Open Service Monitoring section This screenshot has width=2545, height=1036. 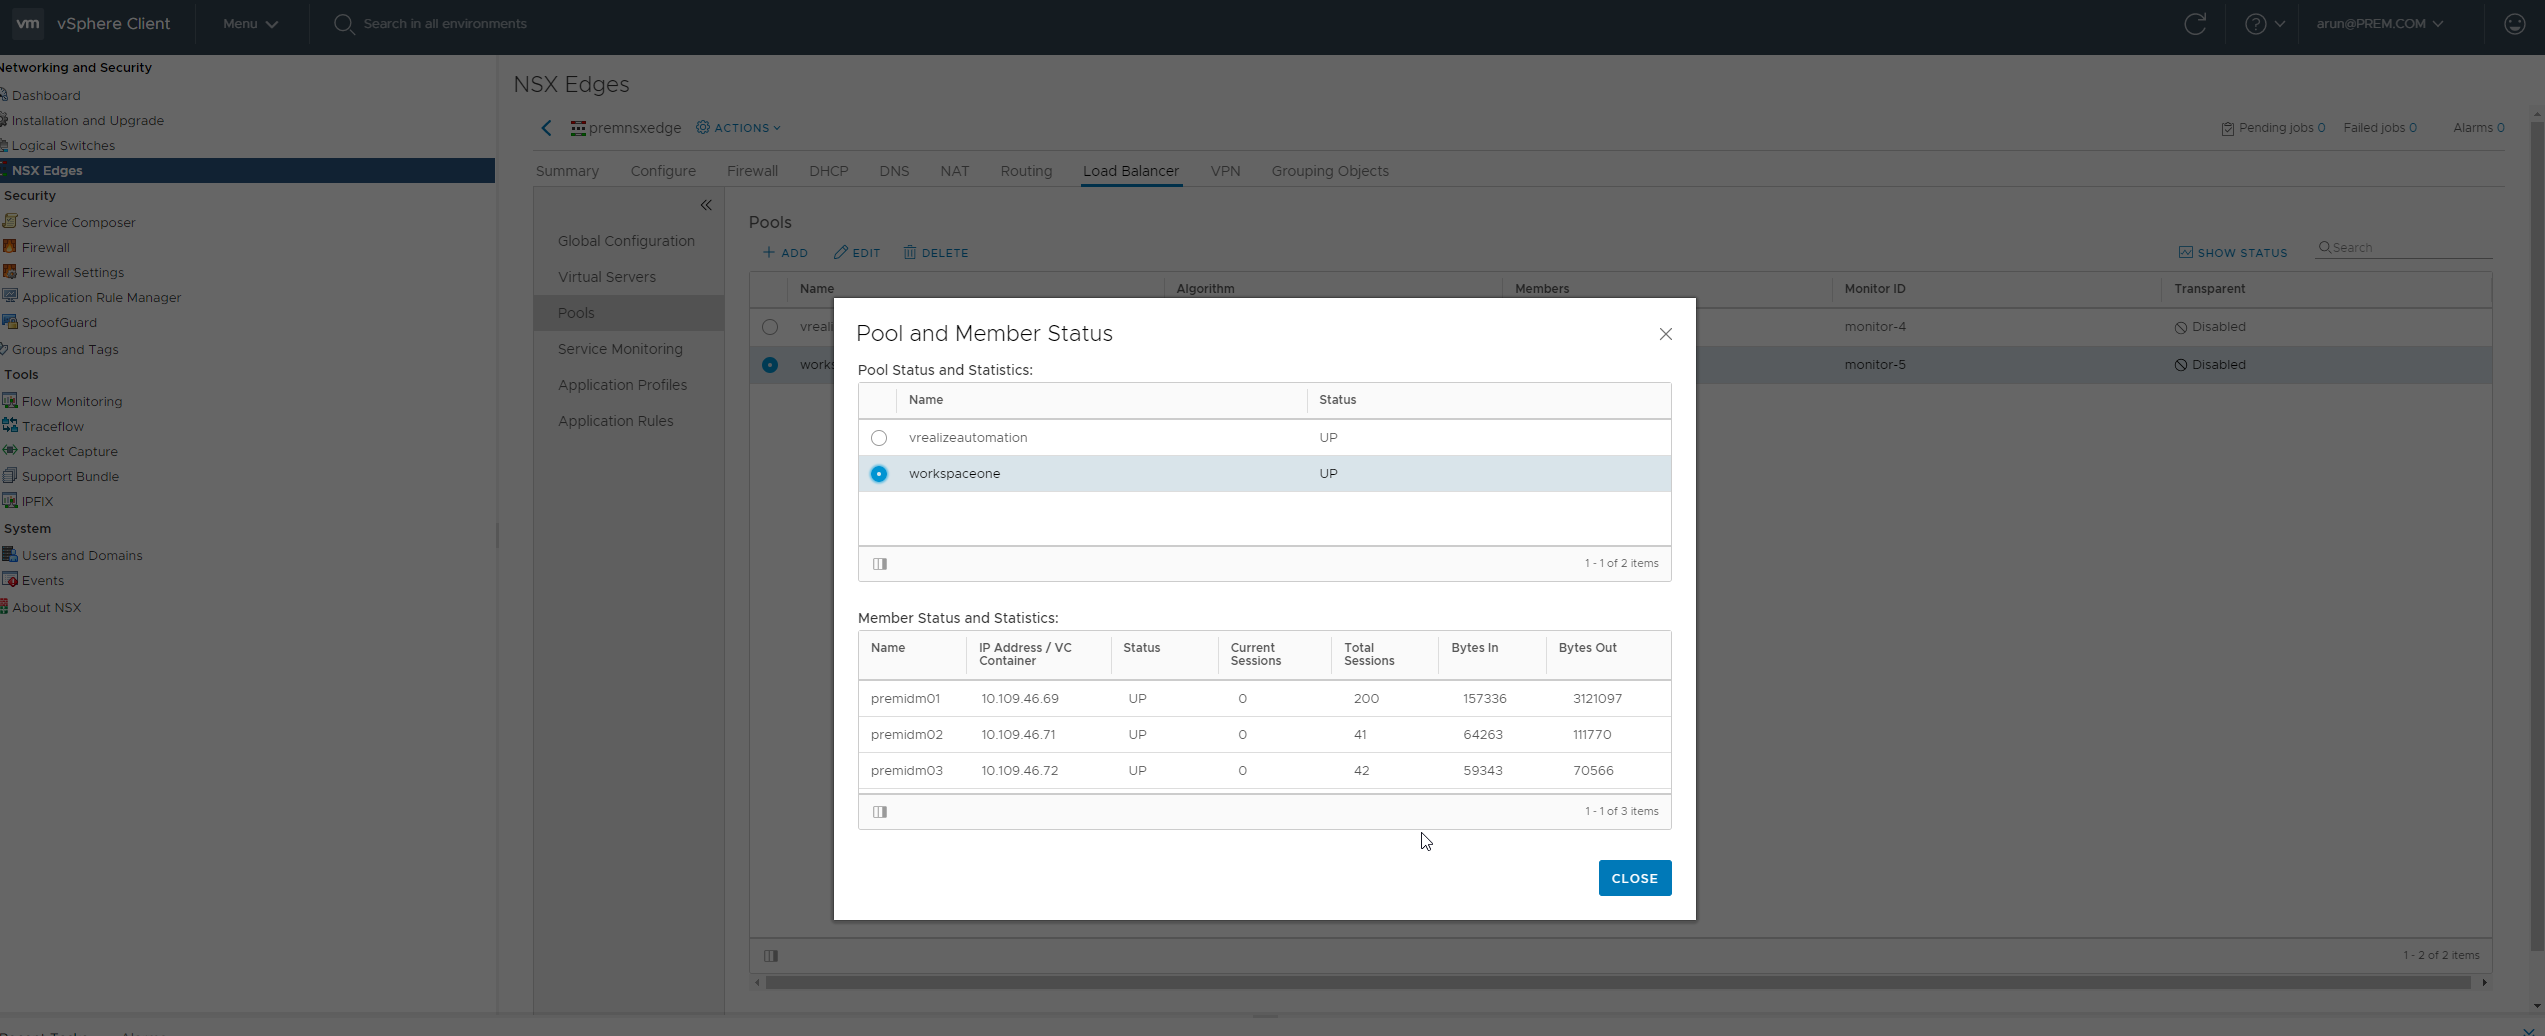[x=620, y=349]
